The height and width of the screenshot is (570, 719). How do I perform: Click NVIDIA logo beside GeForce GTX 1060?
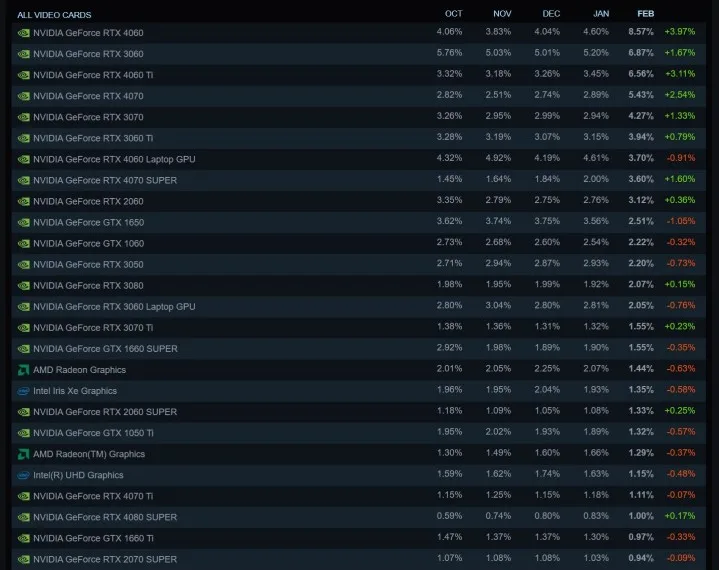pos(23,243)
